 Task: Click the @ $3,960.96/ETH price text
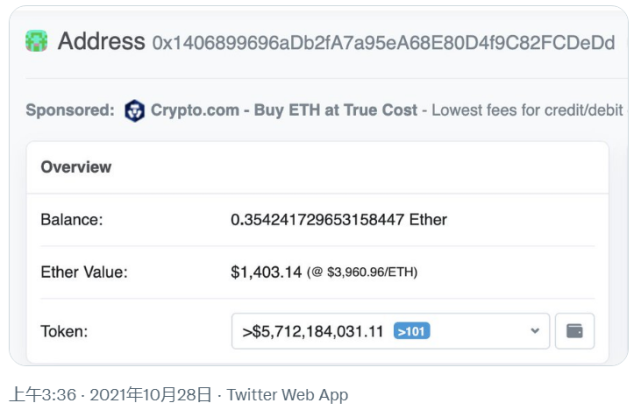coord(362,272)
